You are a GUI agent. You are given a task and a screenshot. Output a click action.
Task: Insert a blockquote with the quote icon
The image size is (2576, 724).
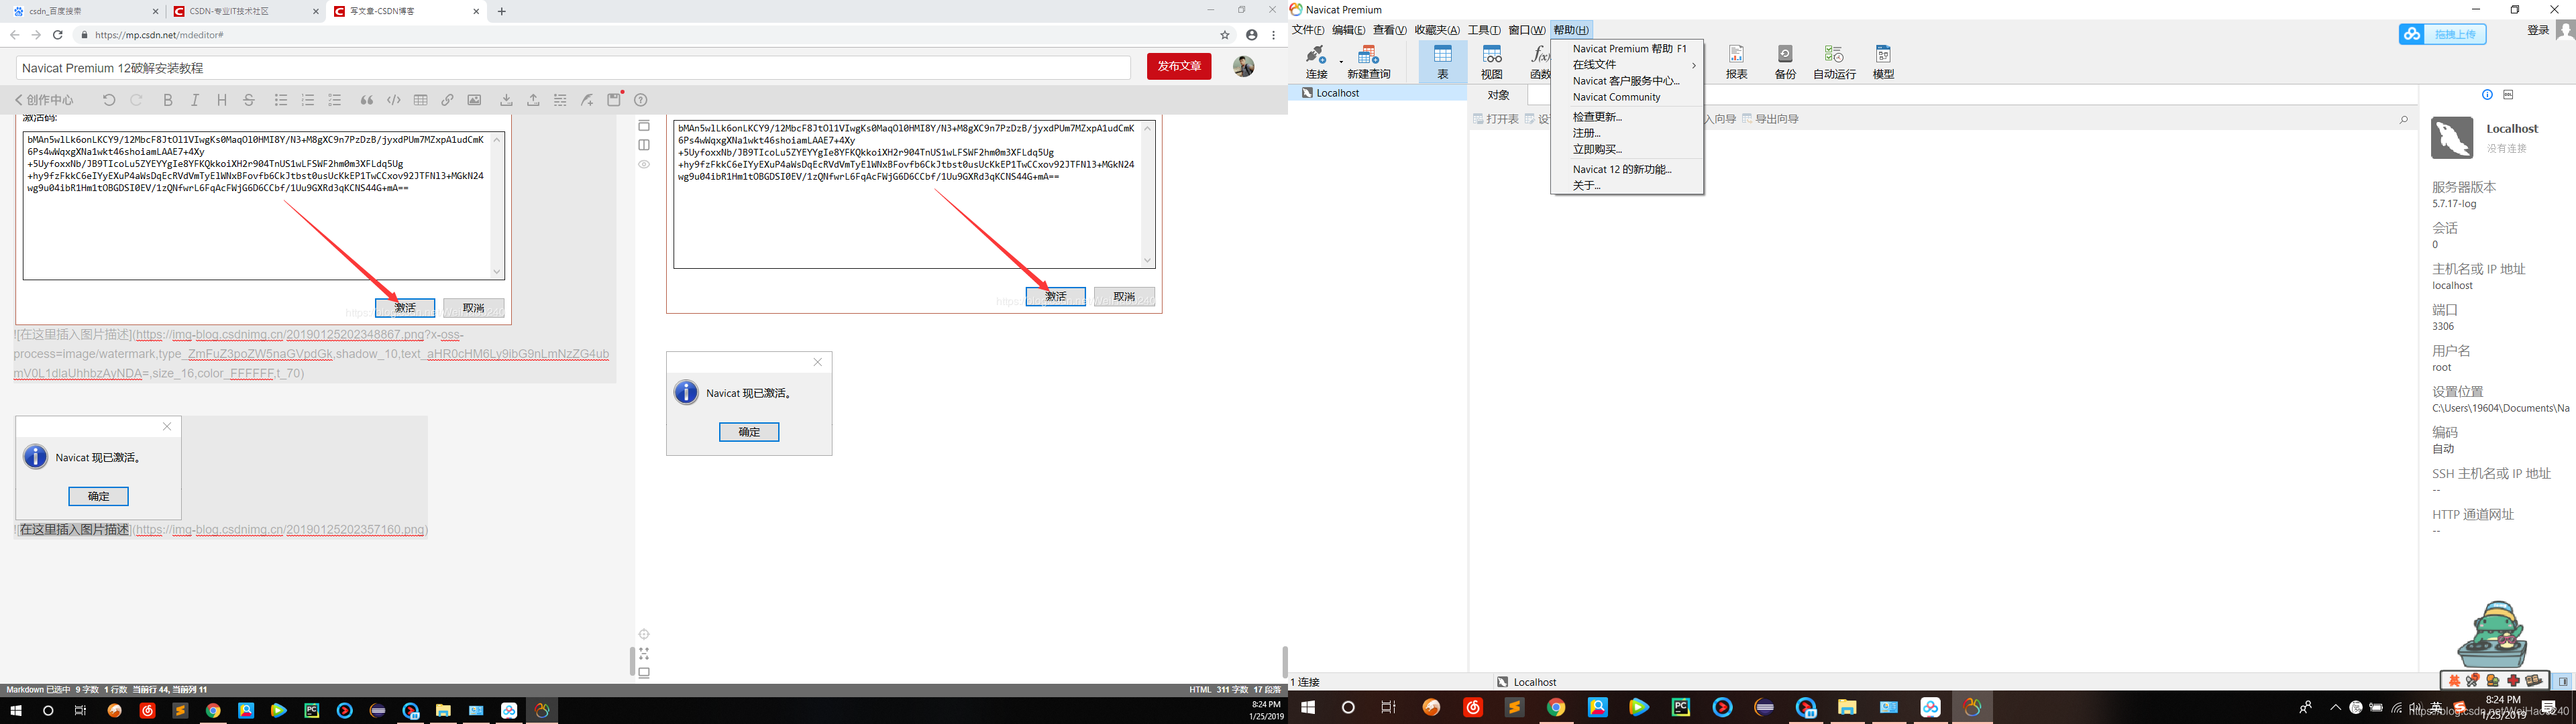(367, 100)
